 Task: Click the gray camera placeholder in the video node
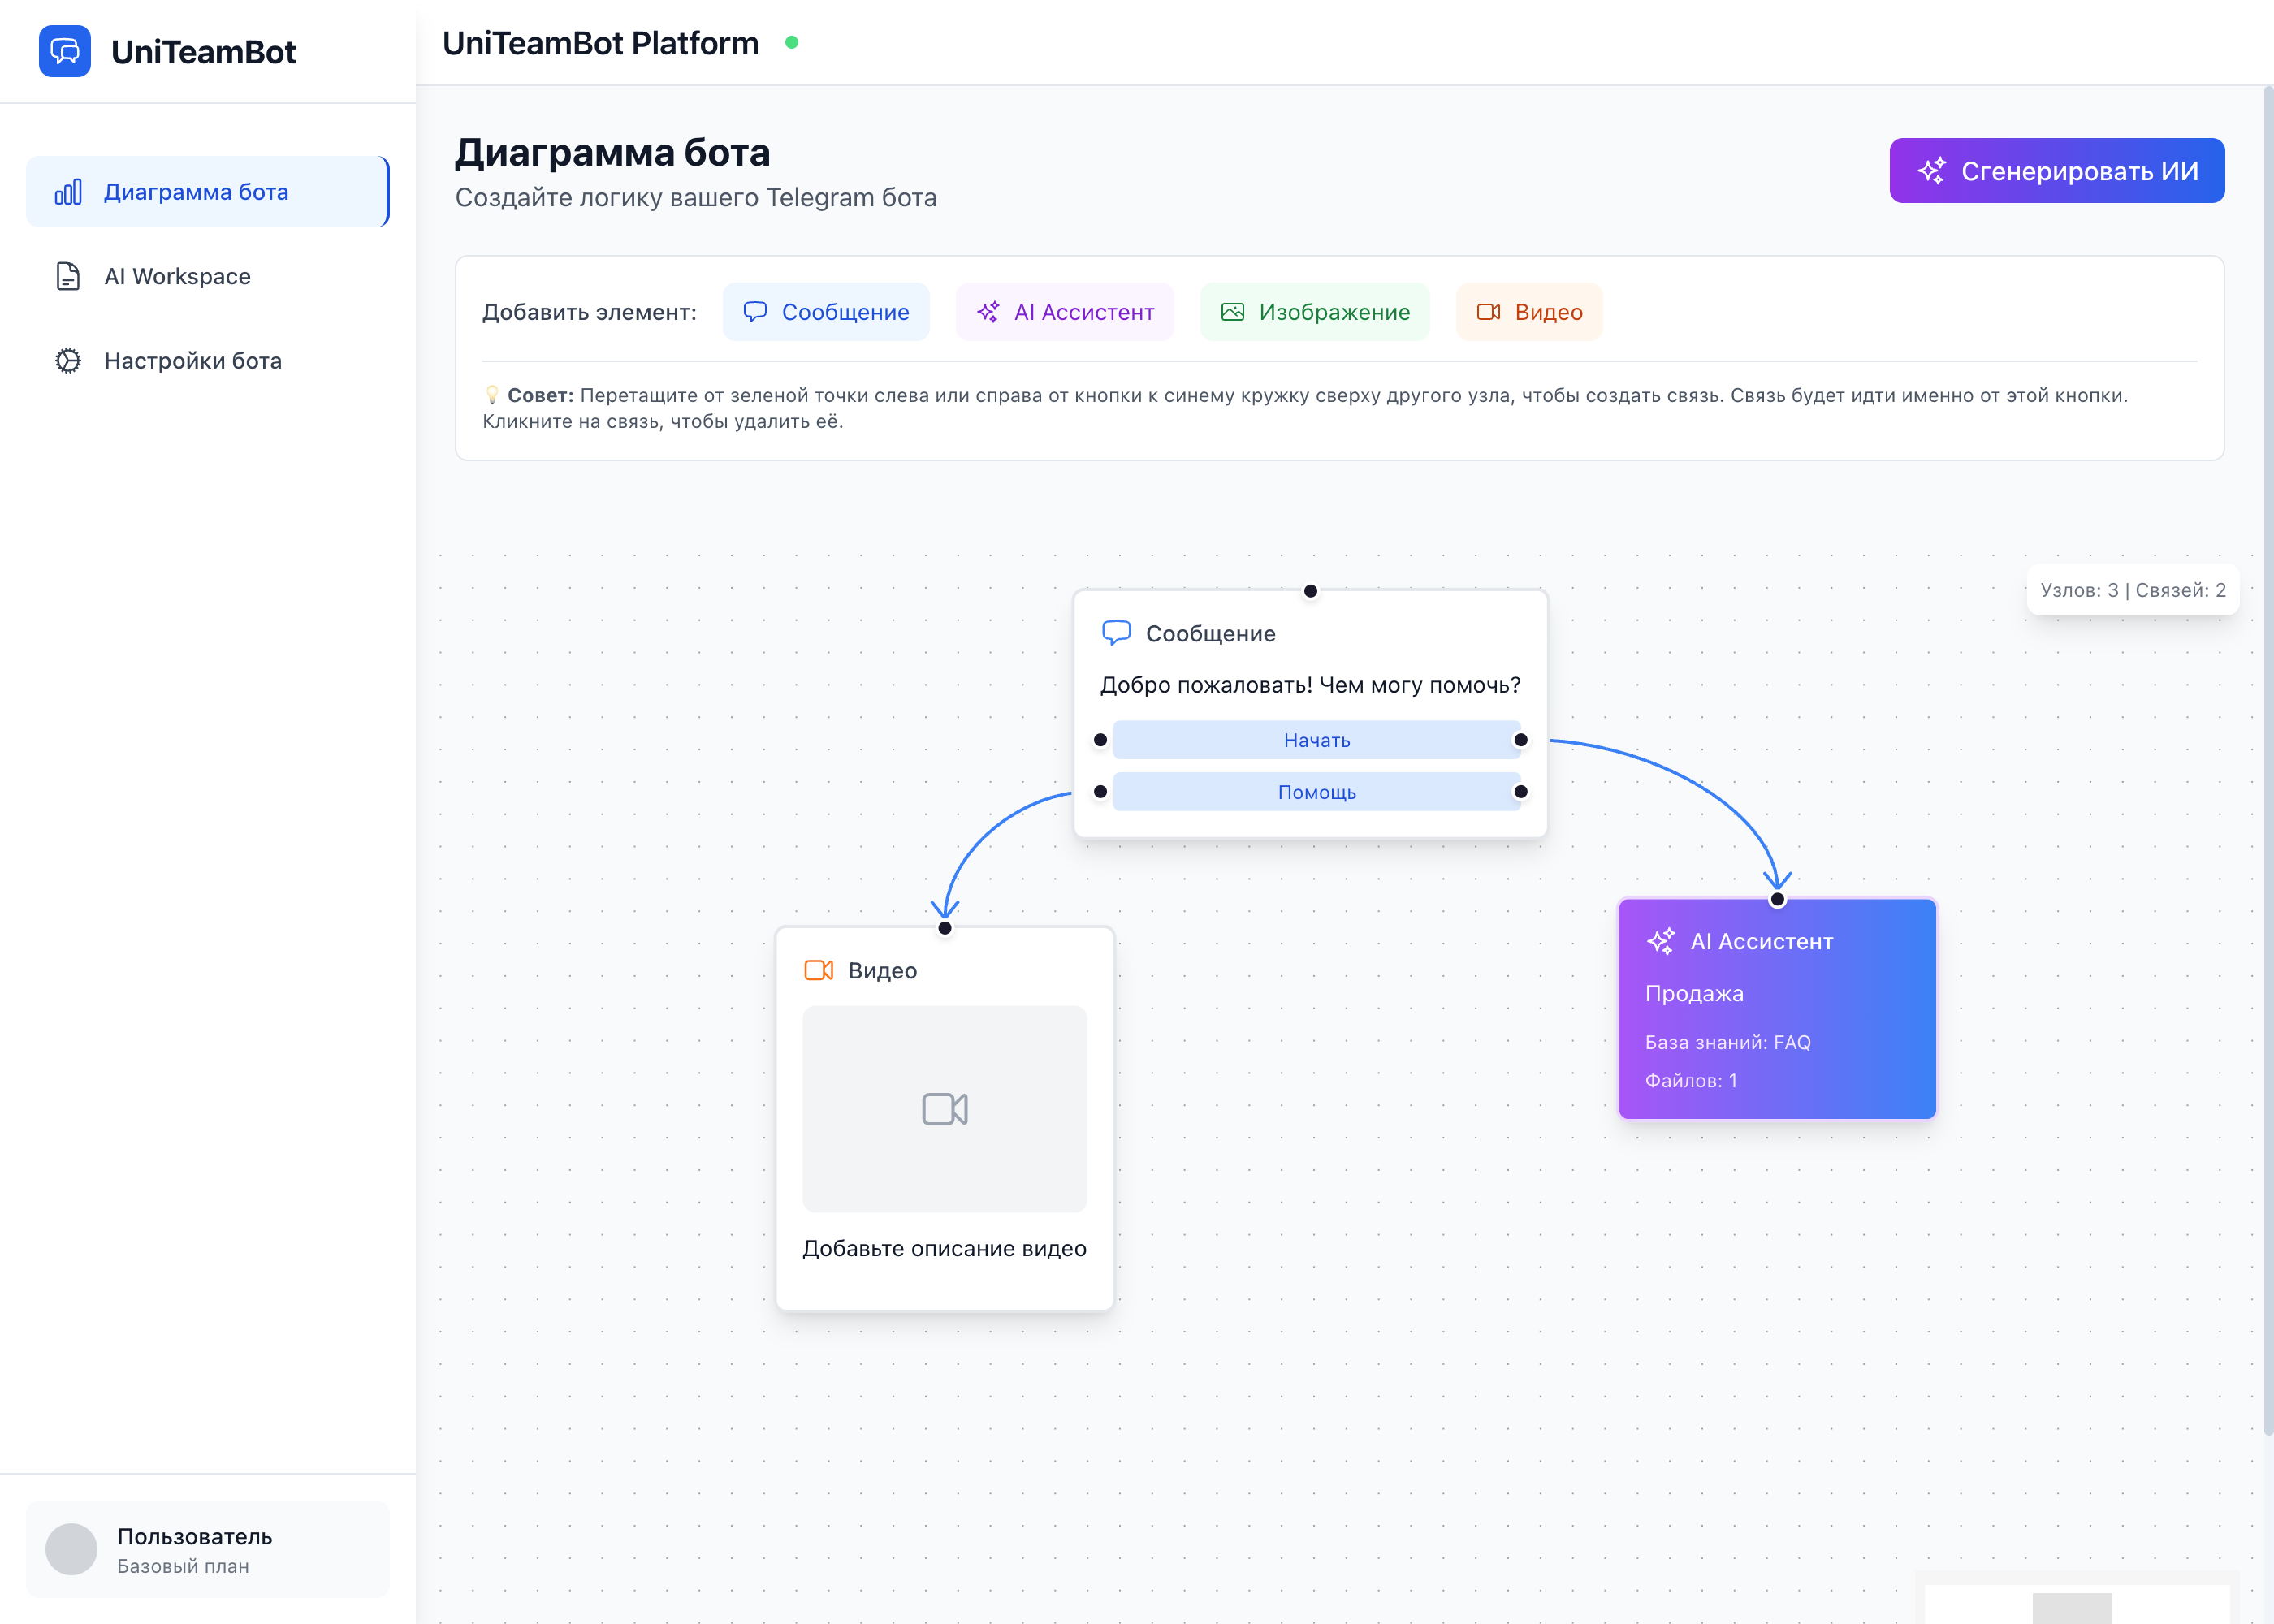tap(944, 1109)
